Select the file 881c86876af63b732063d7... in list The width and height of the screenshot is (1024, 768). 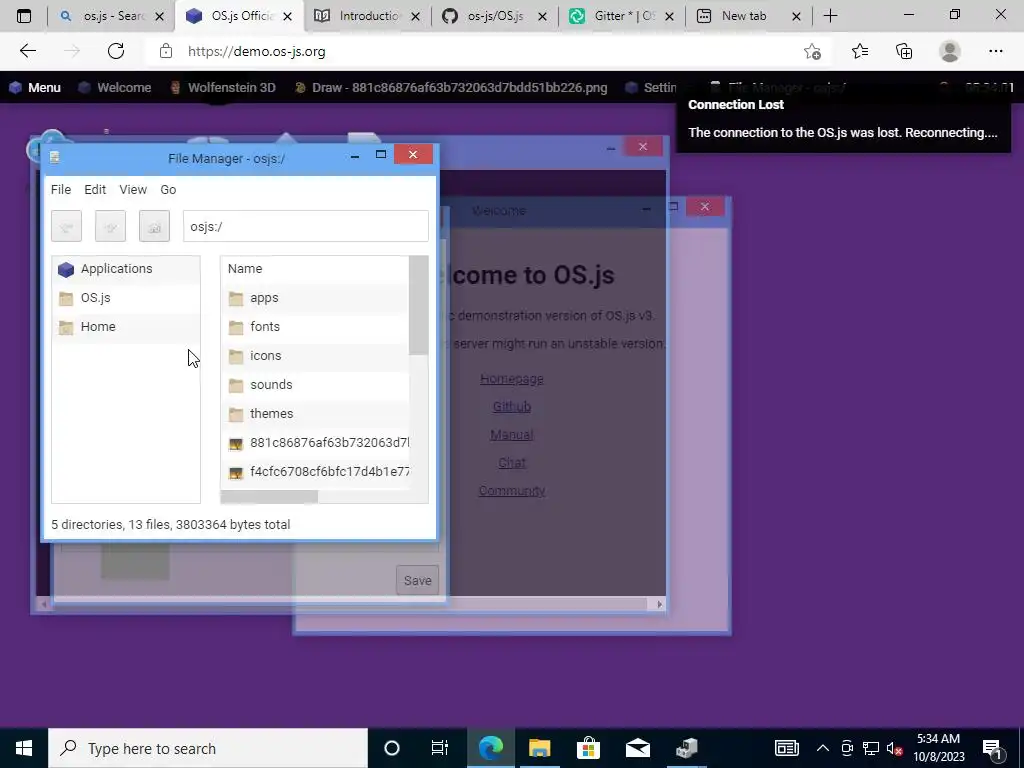click(315, 443)
